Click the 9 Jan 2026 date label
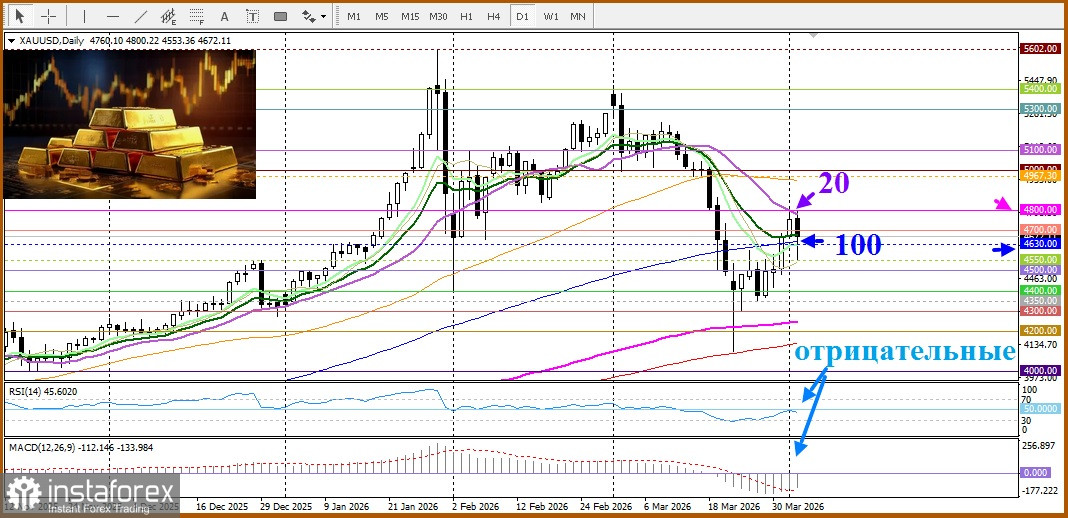Image resolution: width=1068 pixels, height=518 pixels. click(x=347, y=508)
